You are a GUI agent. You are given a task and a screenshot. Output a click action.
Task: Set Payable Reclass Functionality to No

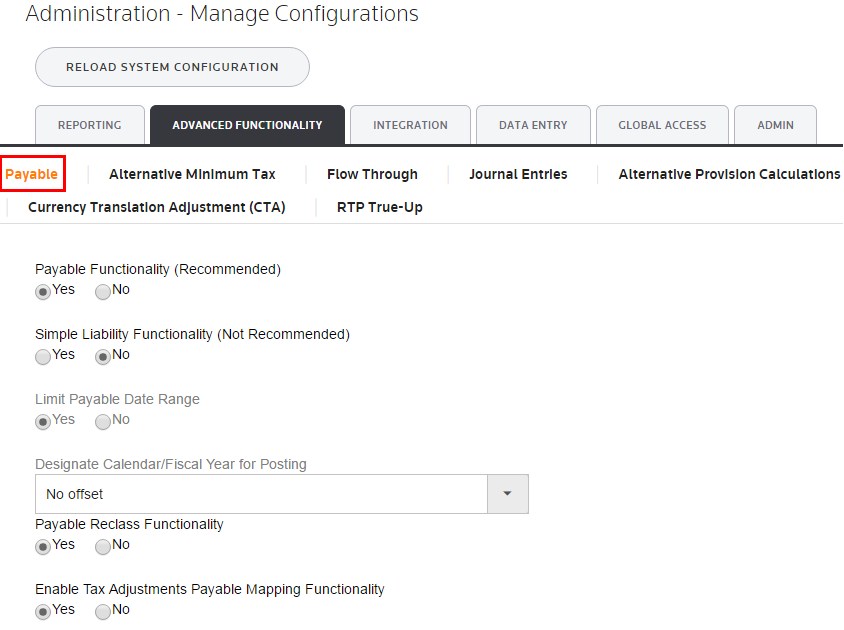pos(103,547)
